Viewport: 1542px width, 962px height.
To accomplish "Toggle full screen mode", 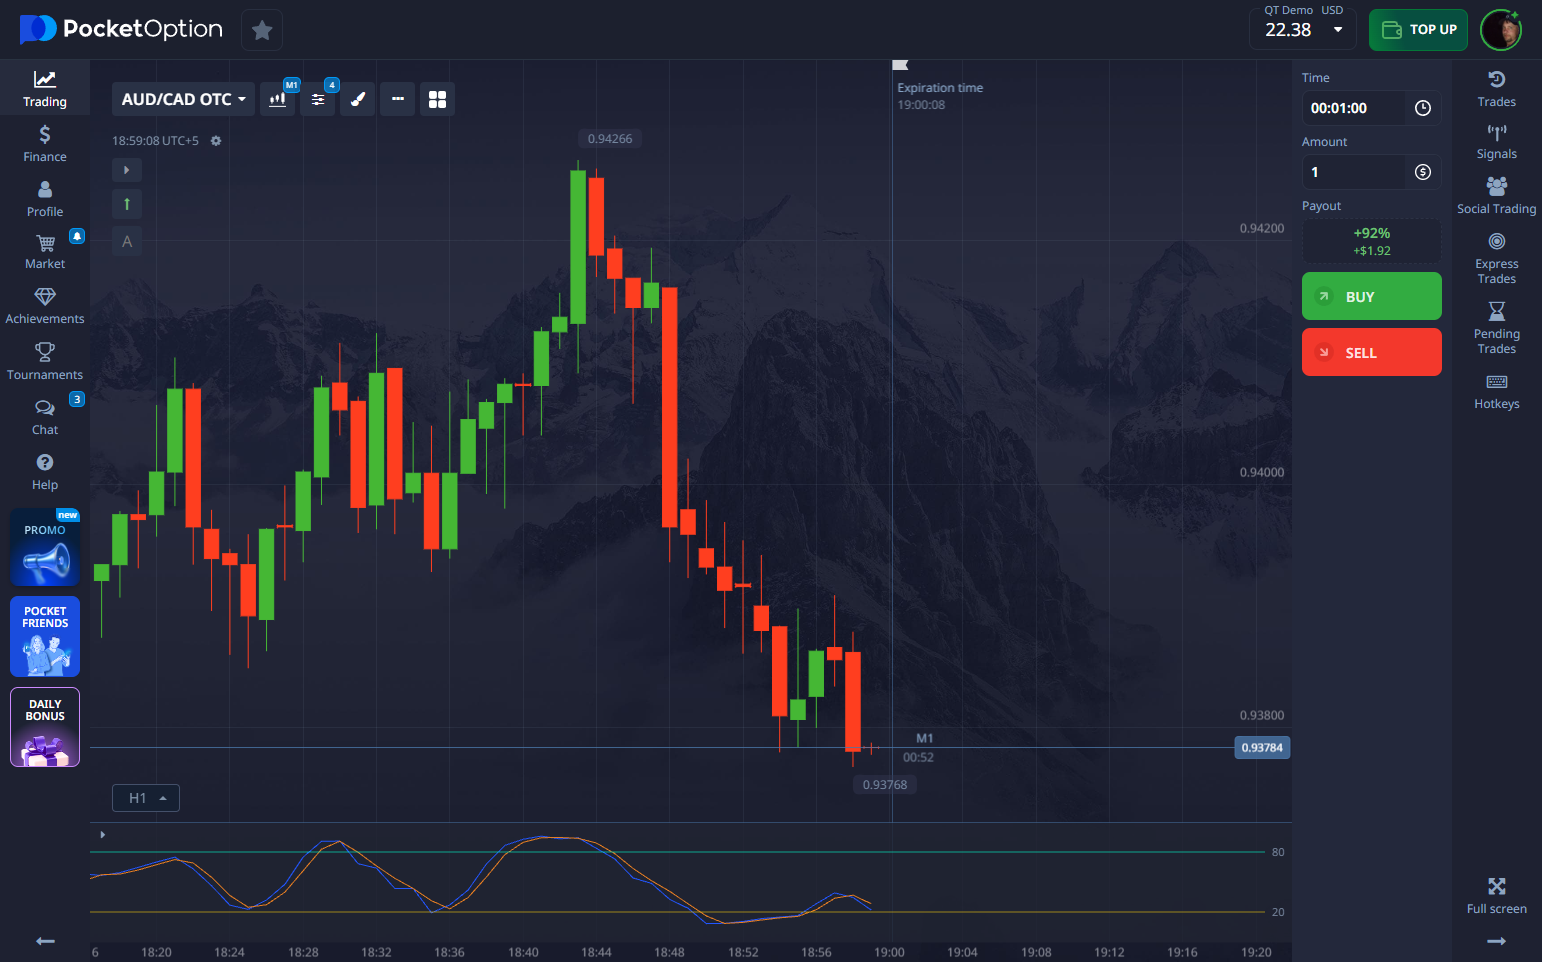I will click(x=1496, y=895).
